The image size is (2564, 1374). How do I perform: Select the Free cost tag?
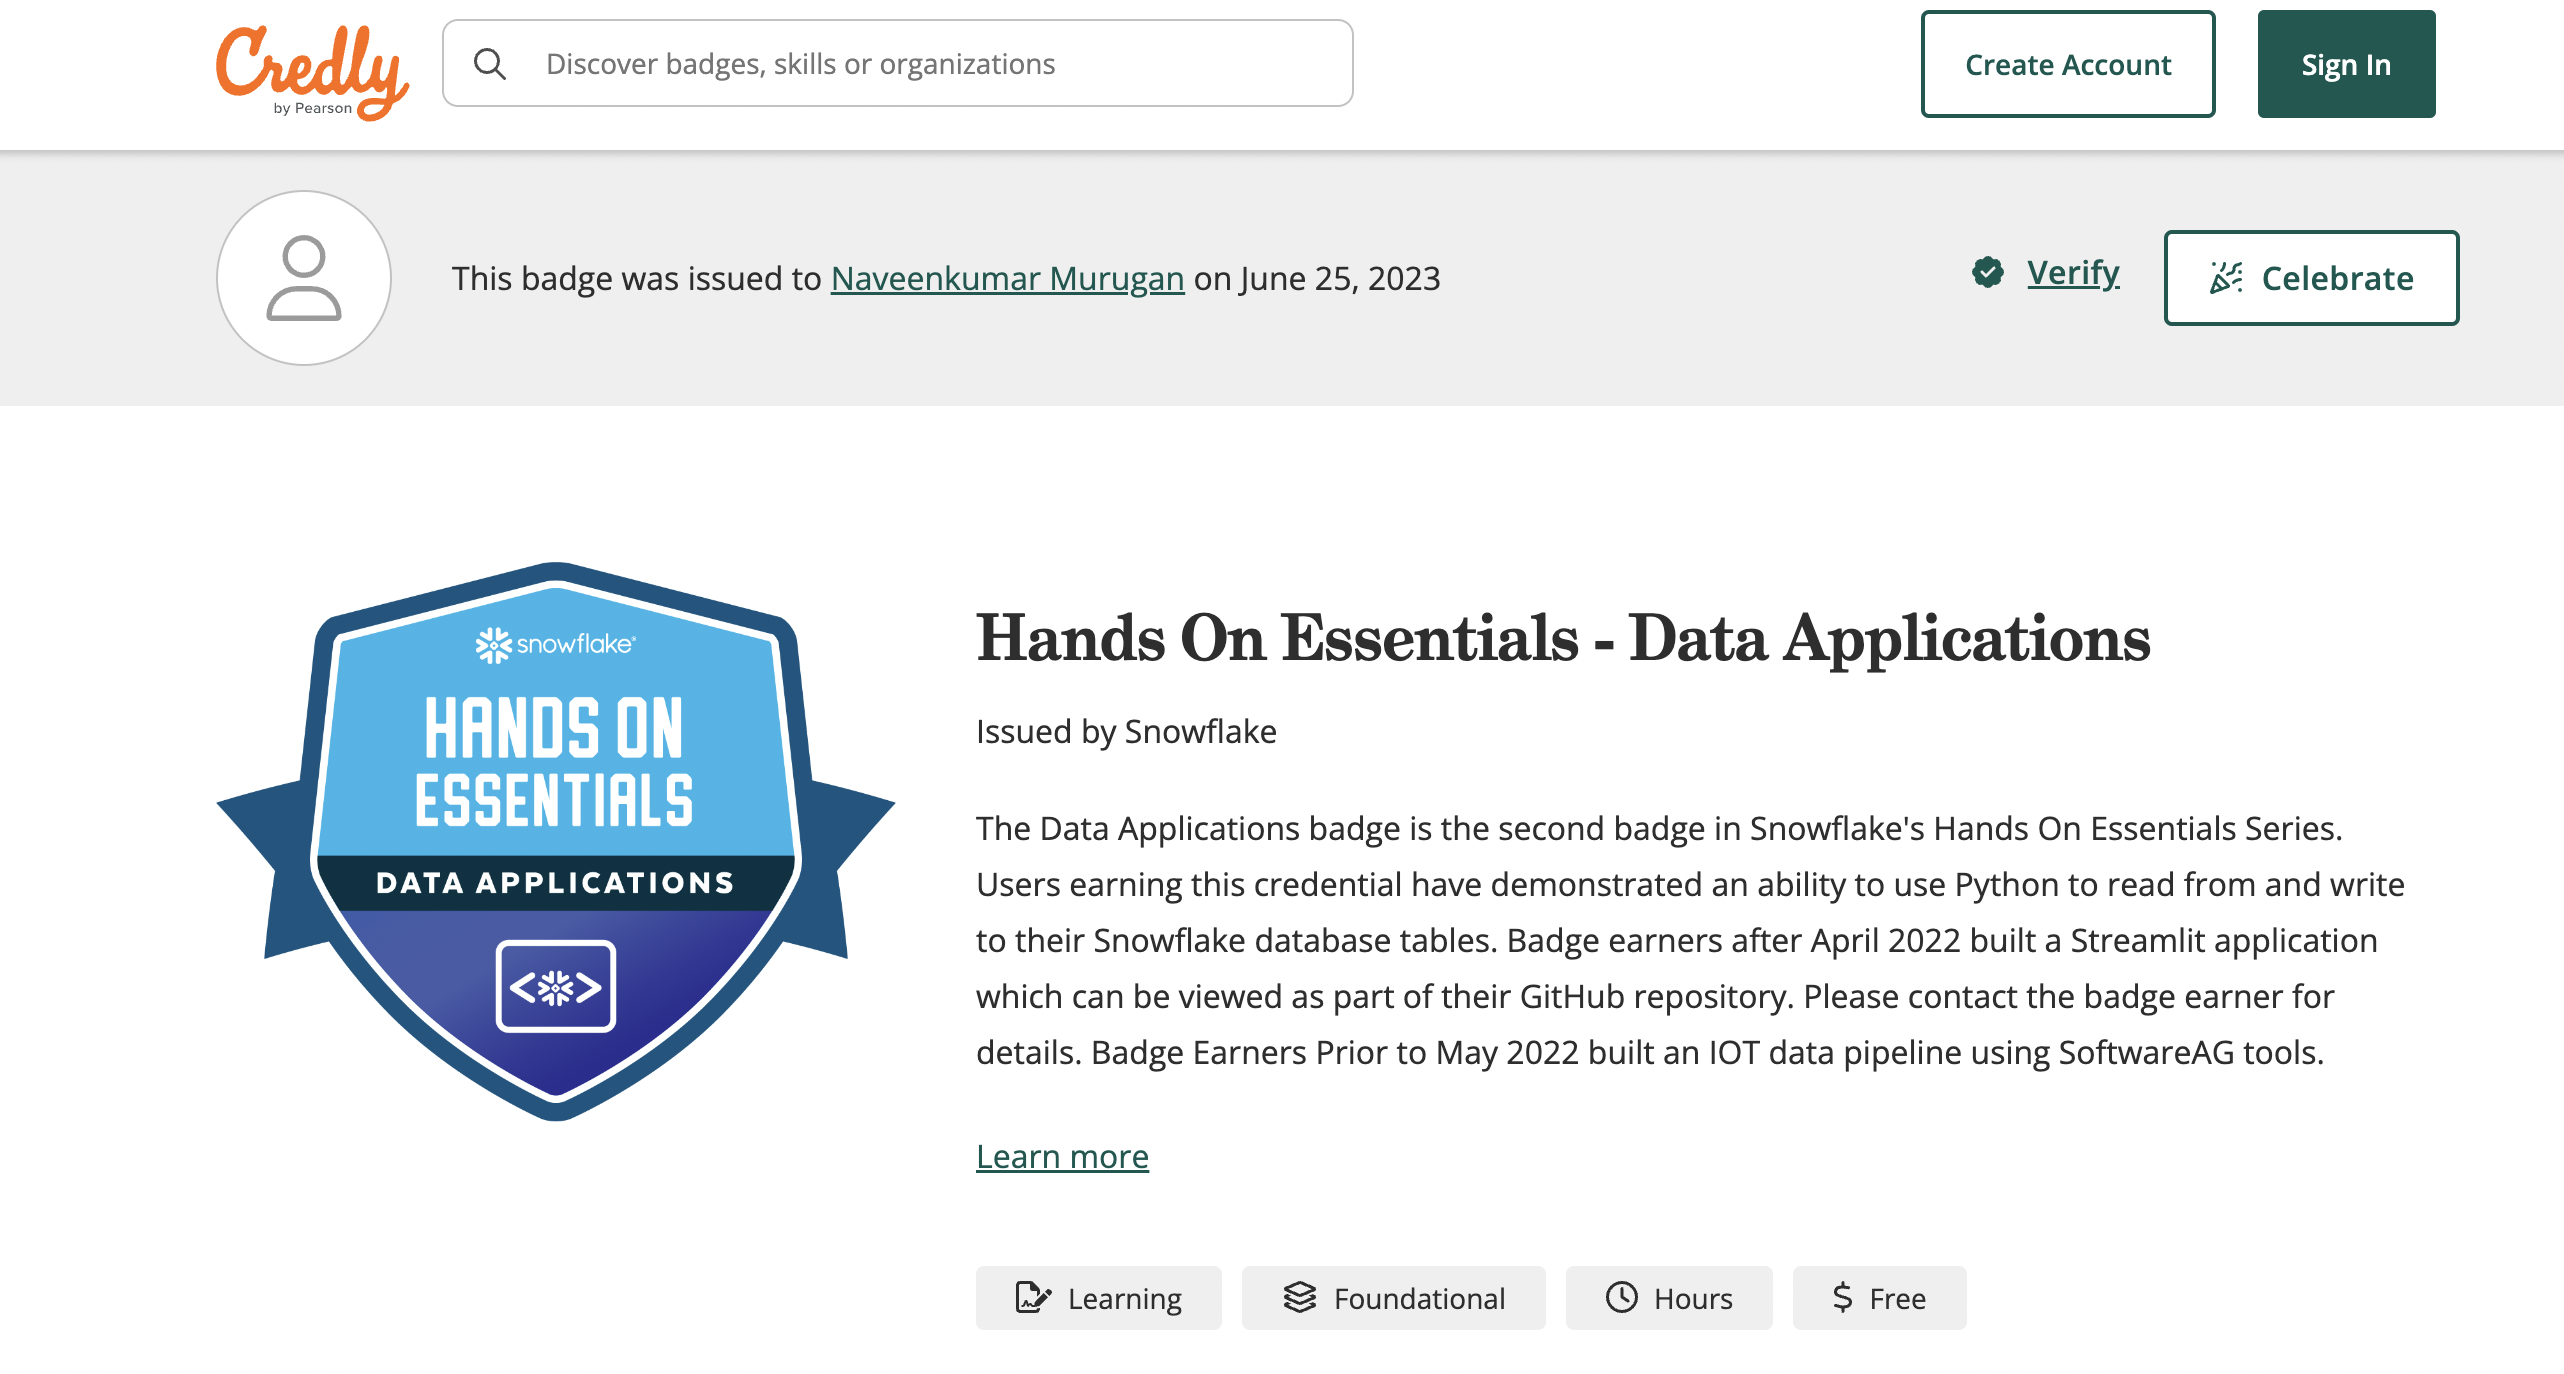coord(1879,1298)
